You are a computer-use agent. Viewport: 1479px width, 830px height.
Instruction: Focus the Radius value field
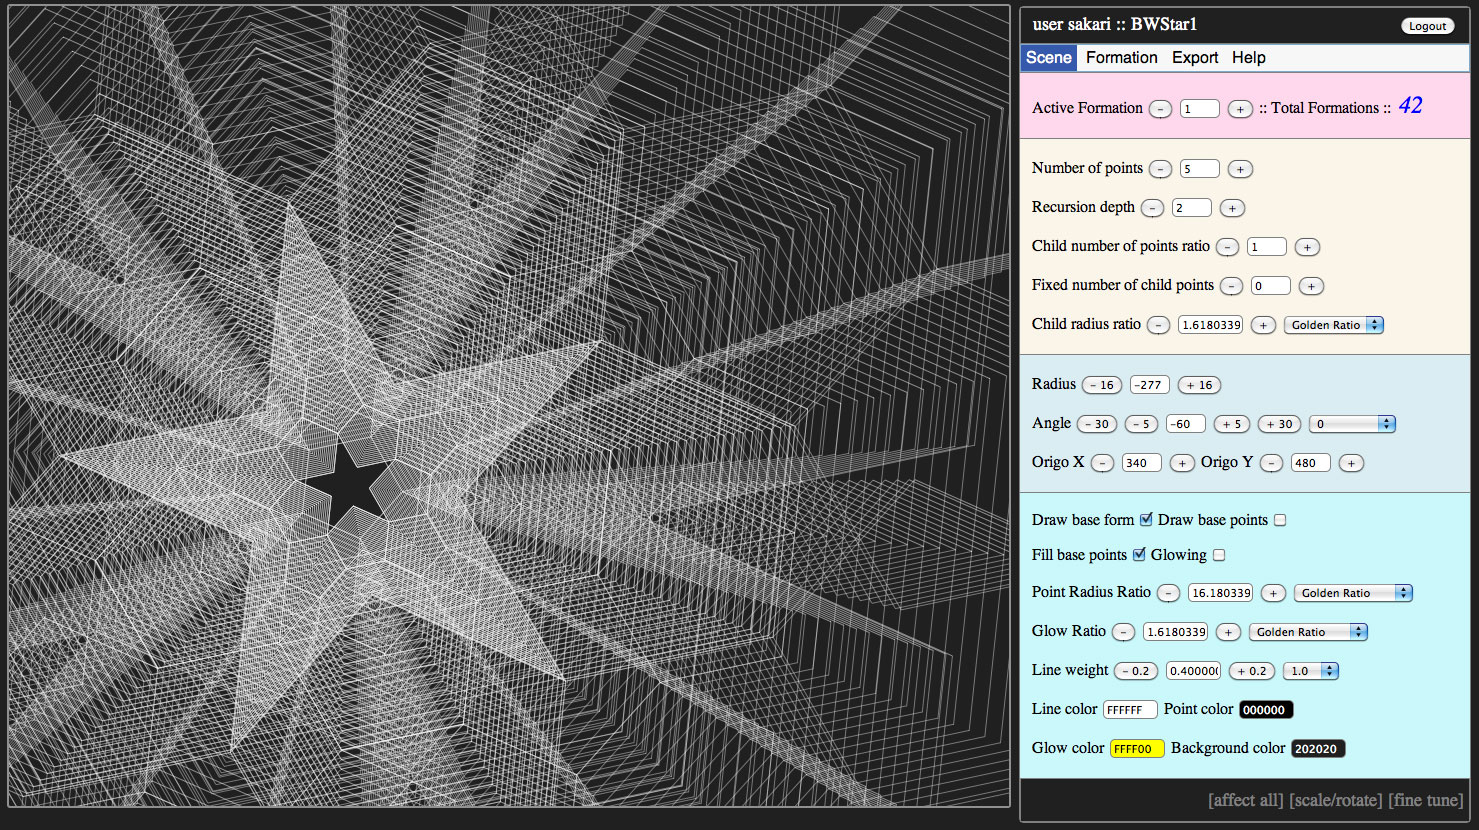1150,385
